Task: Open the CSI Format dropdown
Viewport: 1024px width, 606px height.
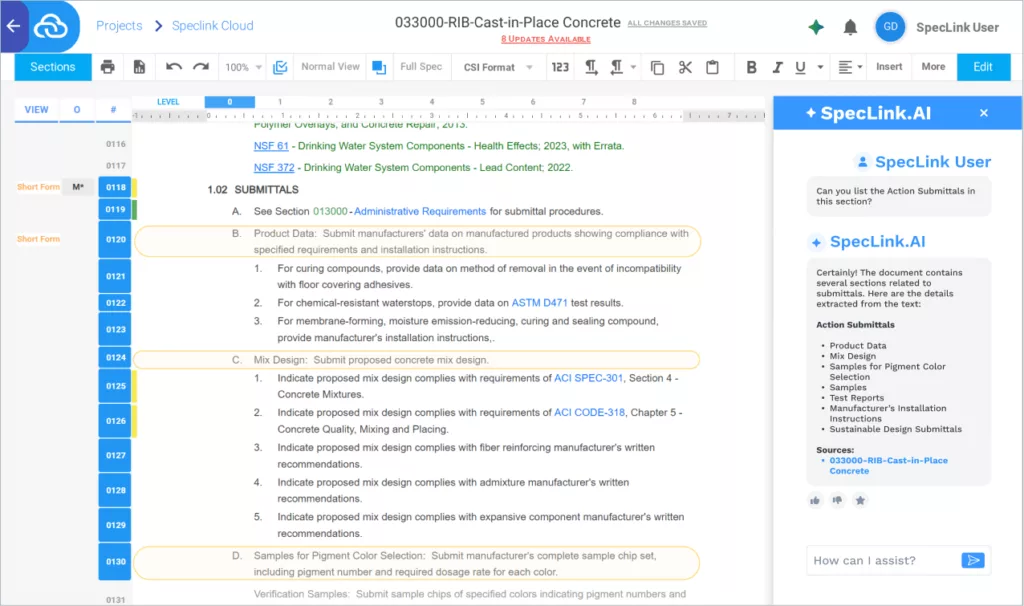Action: coord(498,67)
